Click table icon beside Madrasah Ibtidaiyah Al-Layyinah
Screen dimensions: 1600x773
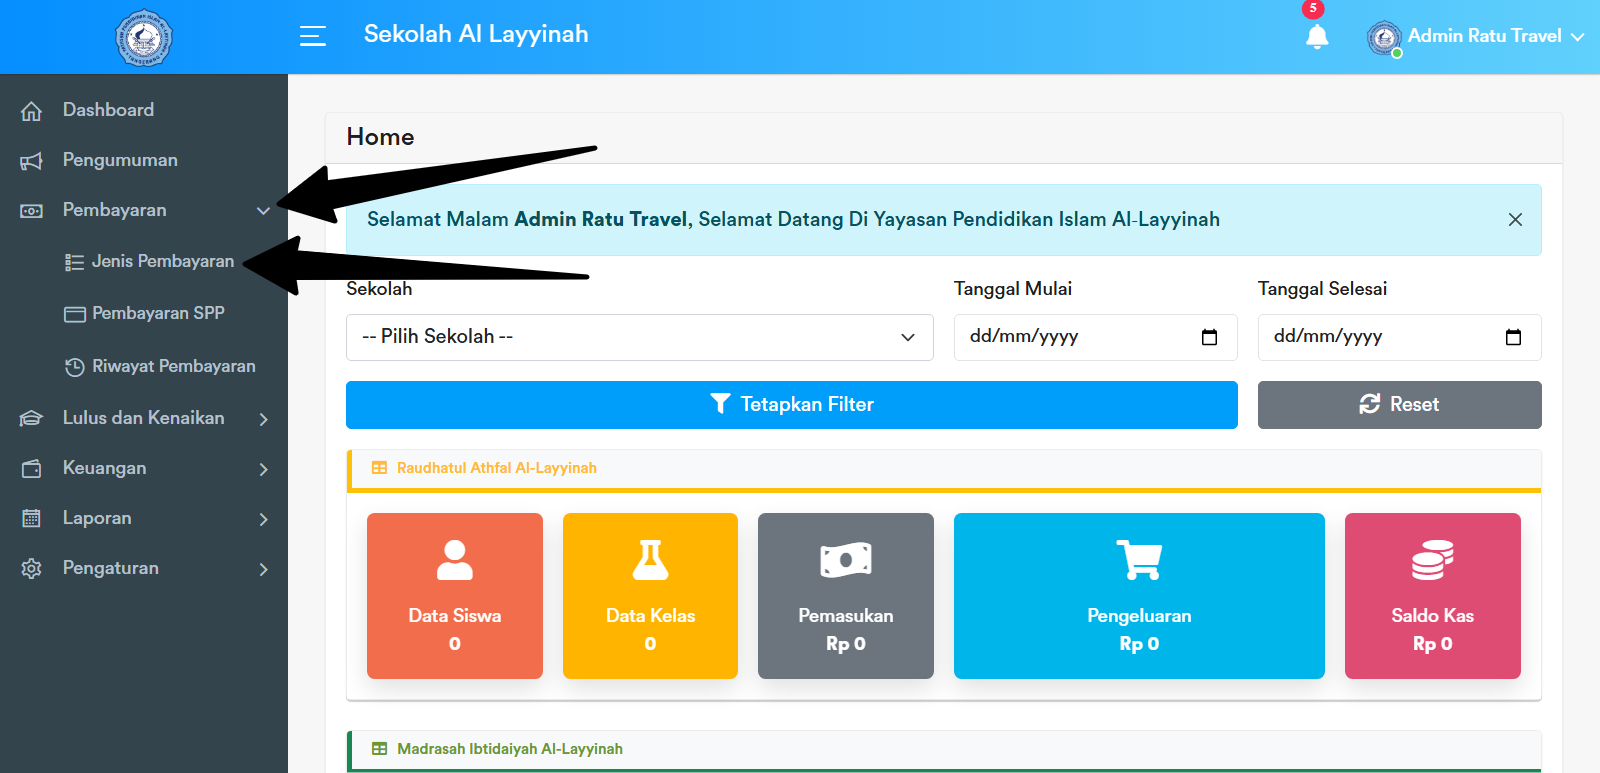click(379, 749)
